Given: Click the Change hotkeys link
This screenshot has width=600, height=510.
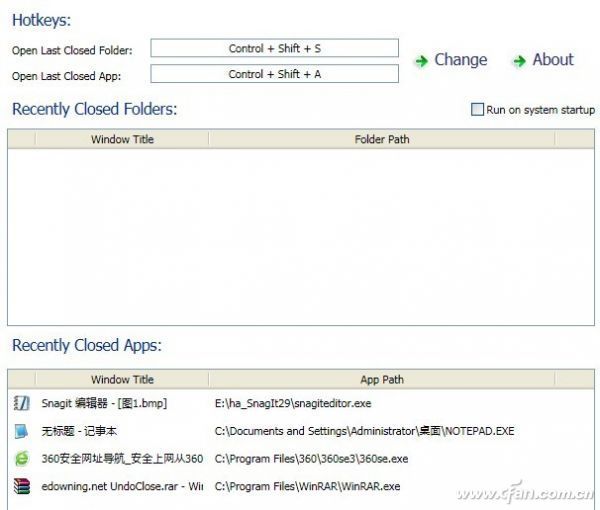Looking at the screenshot, I should point(460,60).
